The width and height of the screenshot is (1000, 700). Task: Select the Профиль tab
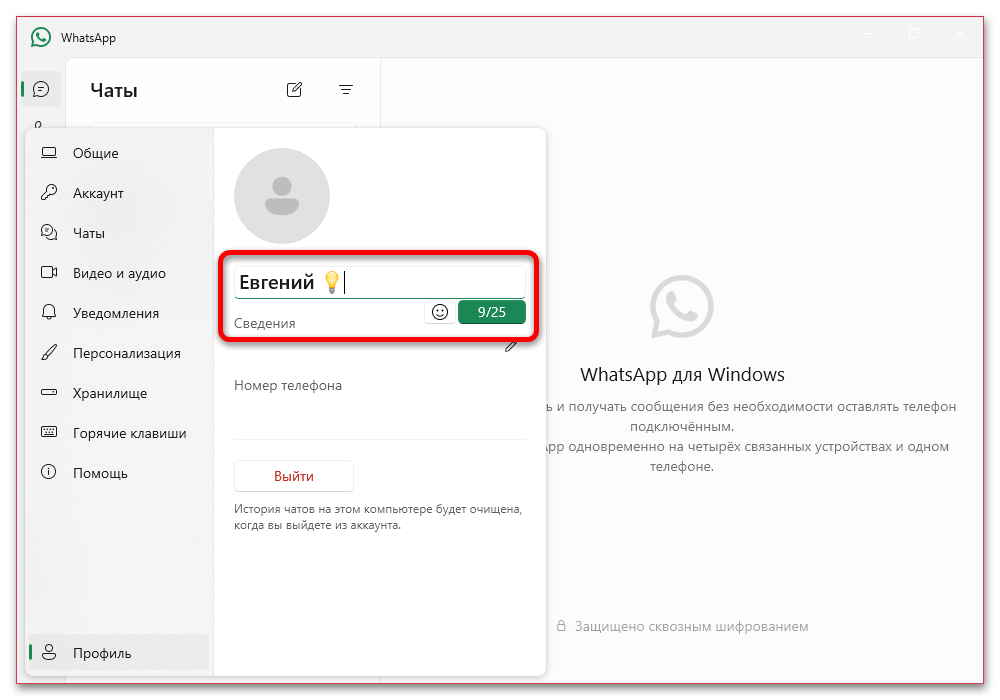click(119, 652)
